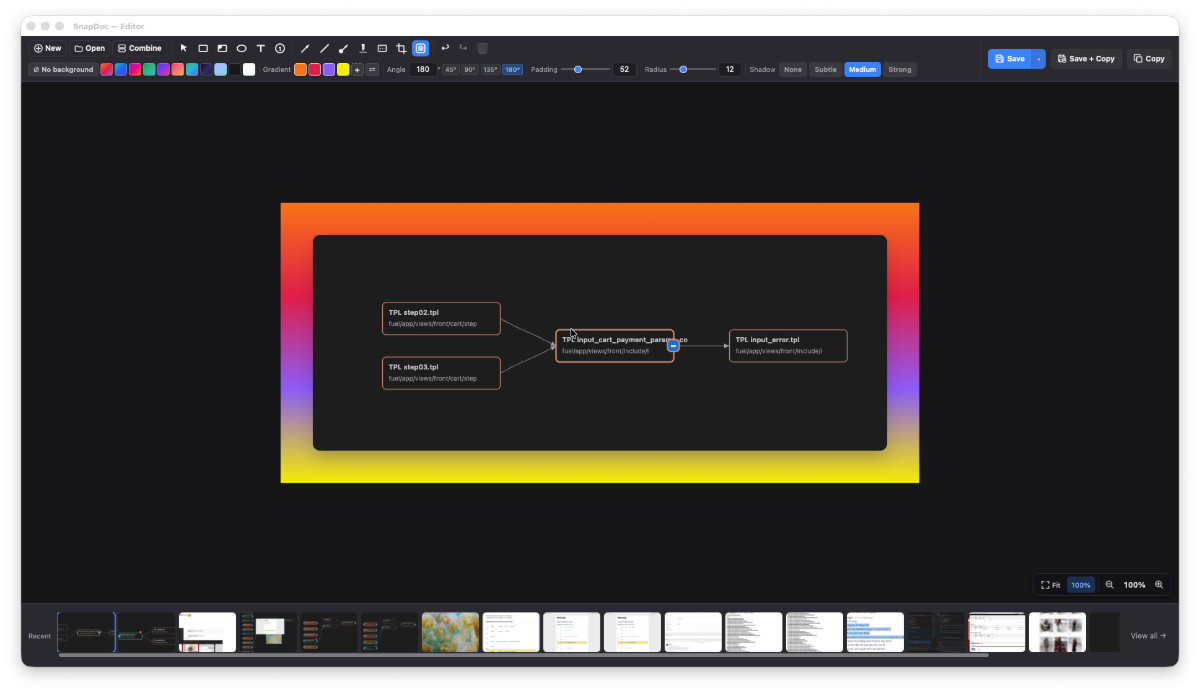Set gradient angle to 180°
Viewport: 1200px width, 693px height.
512,69
